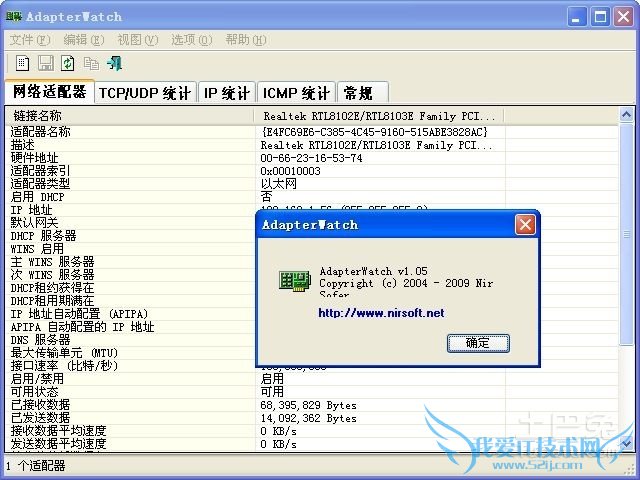Image resolution: width=640 pixels, height=480 pixels.
Task: Maximize the AdapterWatch main window
Action: coord(600,17)
